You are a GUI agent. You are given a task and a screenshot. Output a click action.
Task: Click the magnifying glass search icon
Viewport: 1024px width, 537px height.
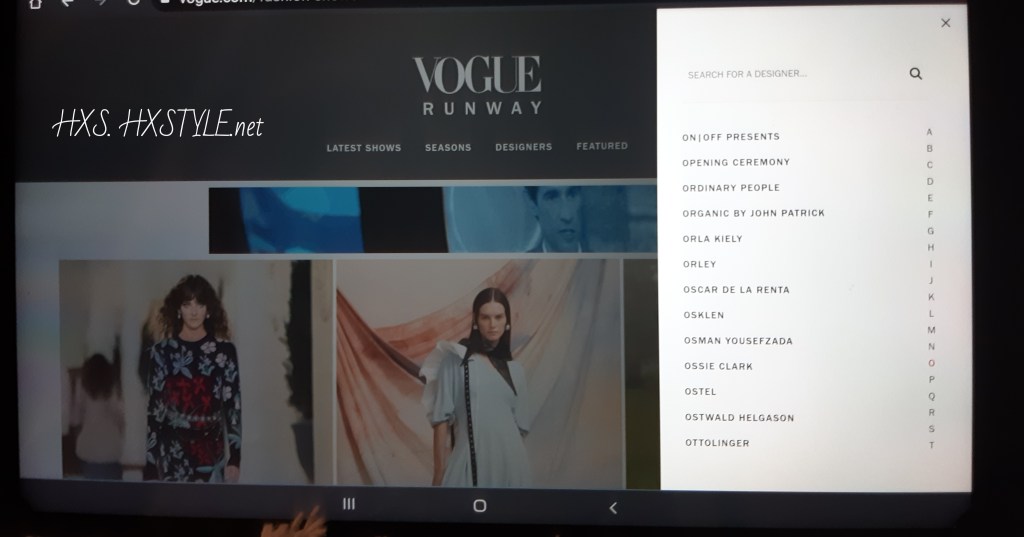(x=915, y=74)
